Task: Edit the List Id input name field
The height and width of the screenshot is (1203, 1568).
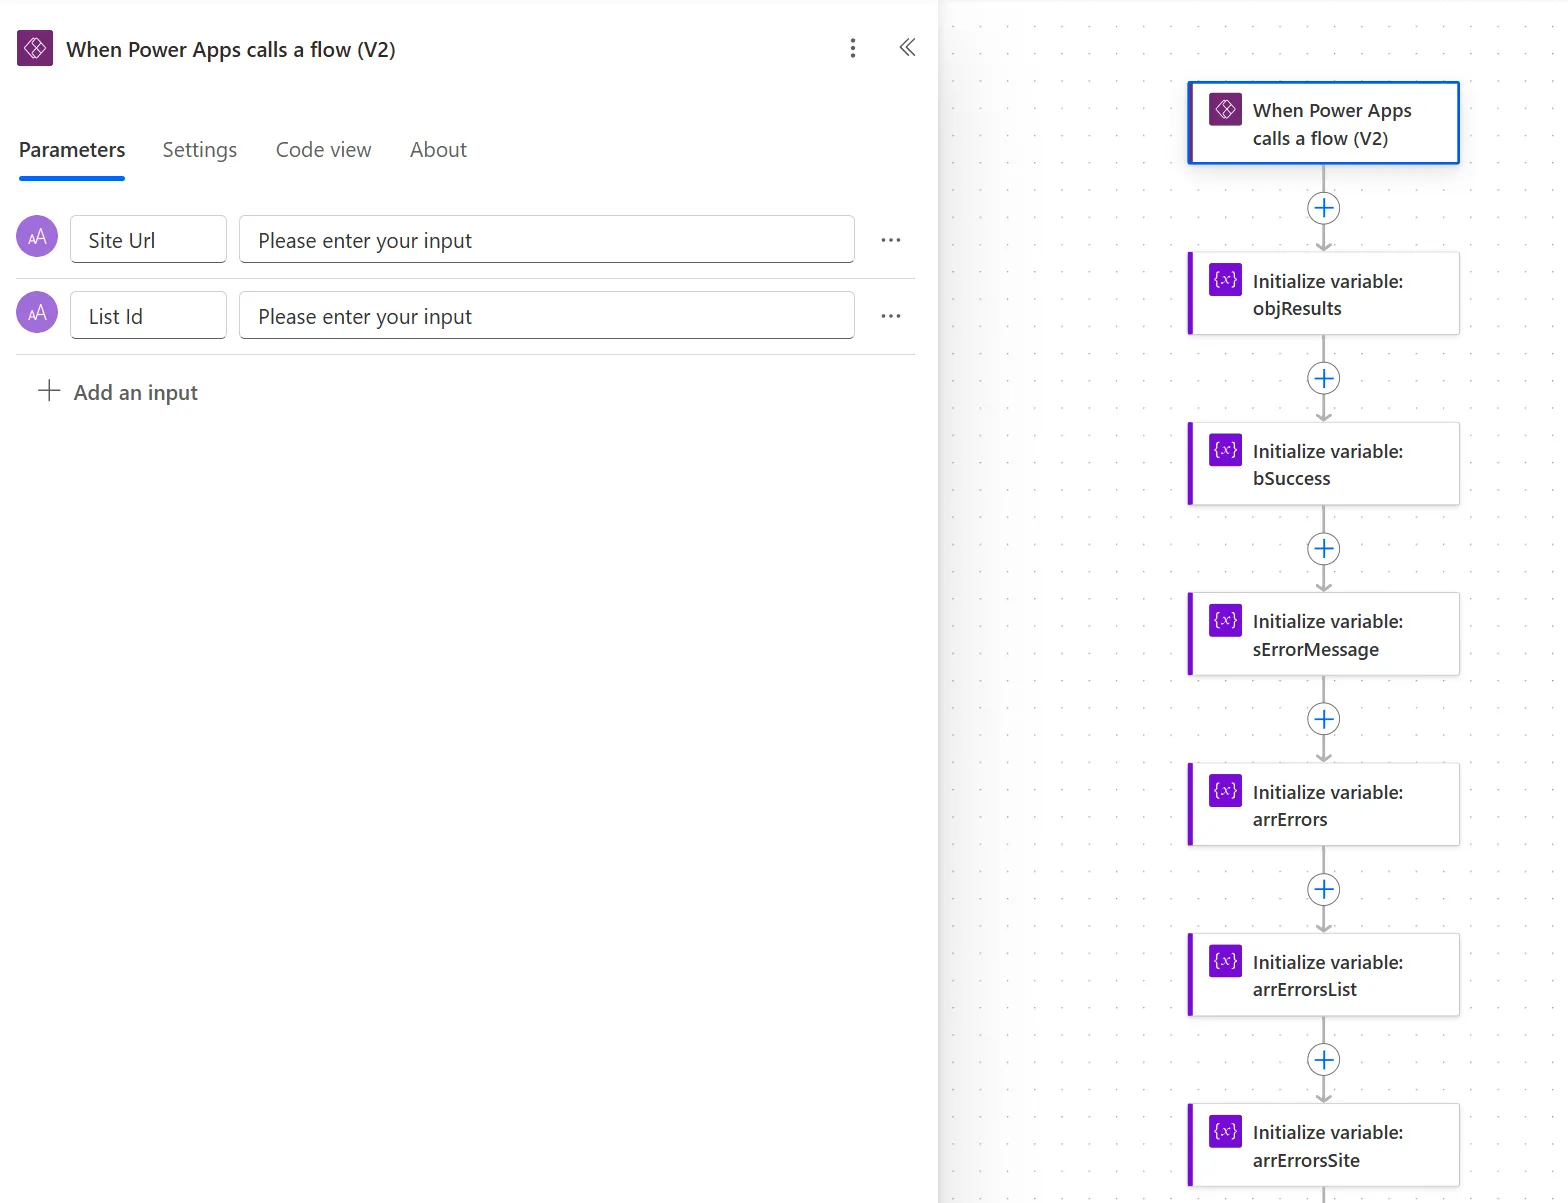Action: point(148,315)
